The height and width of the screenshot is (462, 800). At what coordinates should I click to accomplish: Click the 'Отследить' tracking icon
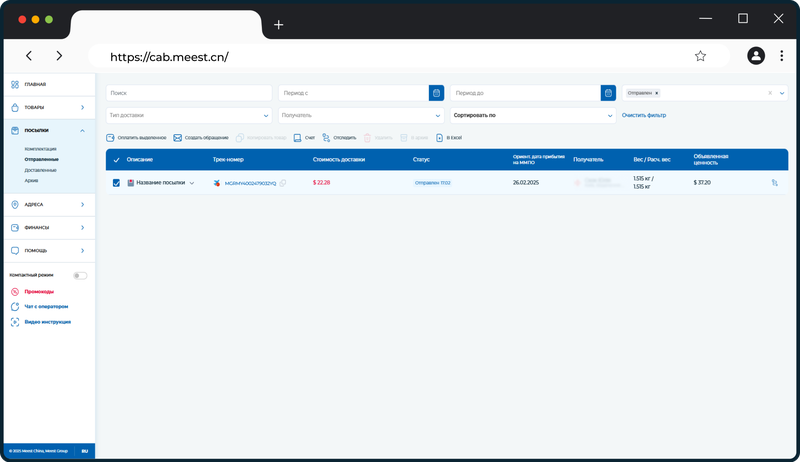326,138
